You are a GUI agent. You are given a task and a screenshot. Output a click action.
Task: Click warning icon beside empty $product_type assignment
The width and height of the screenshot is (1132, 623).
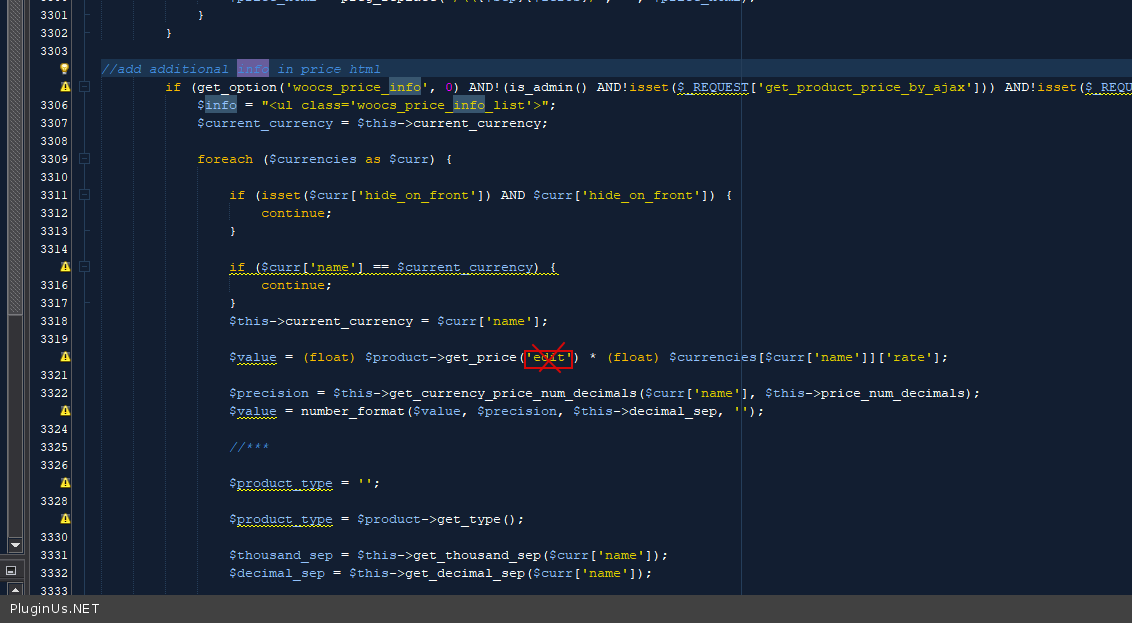pyautogui.click(x=65, y=483)
